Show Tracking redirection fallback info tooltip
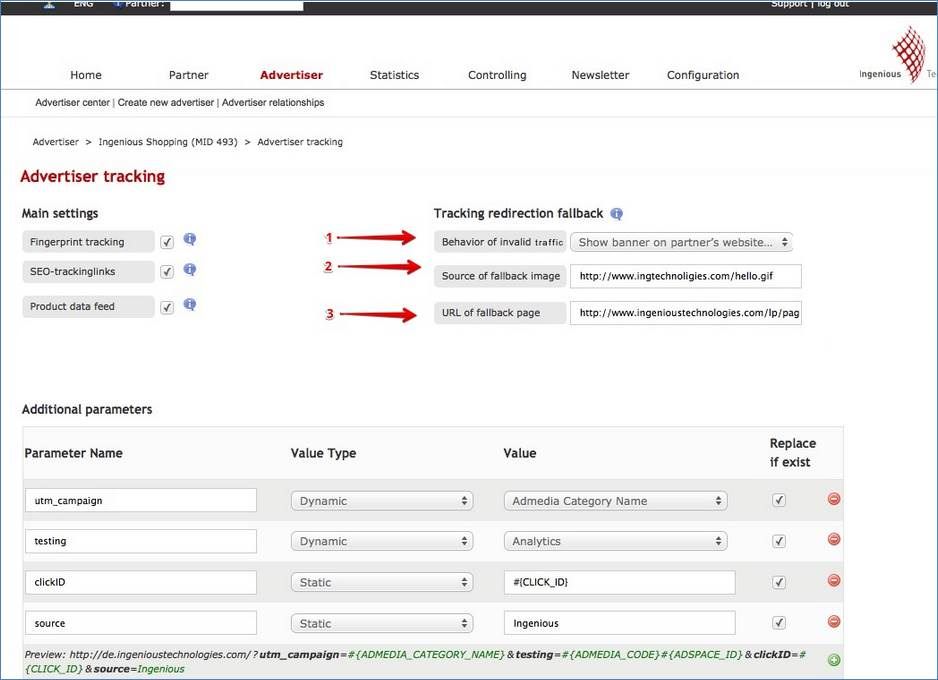This screenshot has height=680, width=938. pyautogui.click(x=616, y=214)
